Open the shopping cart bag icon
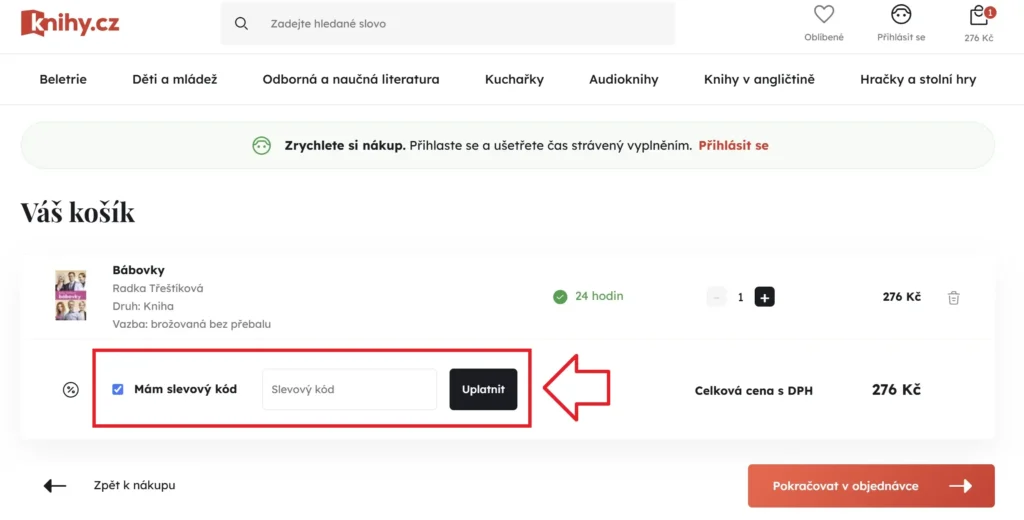1024x520 pixels. (x=978, y=14)
